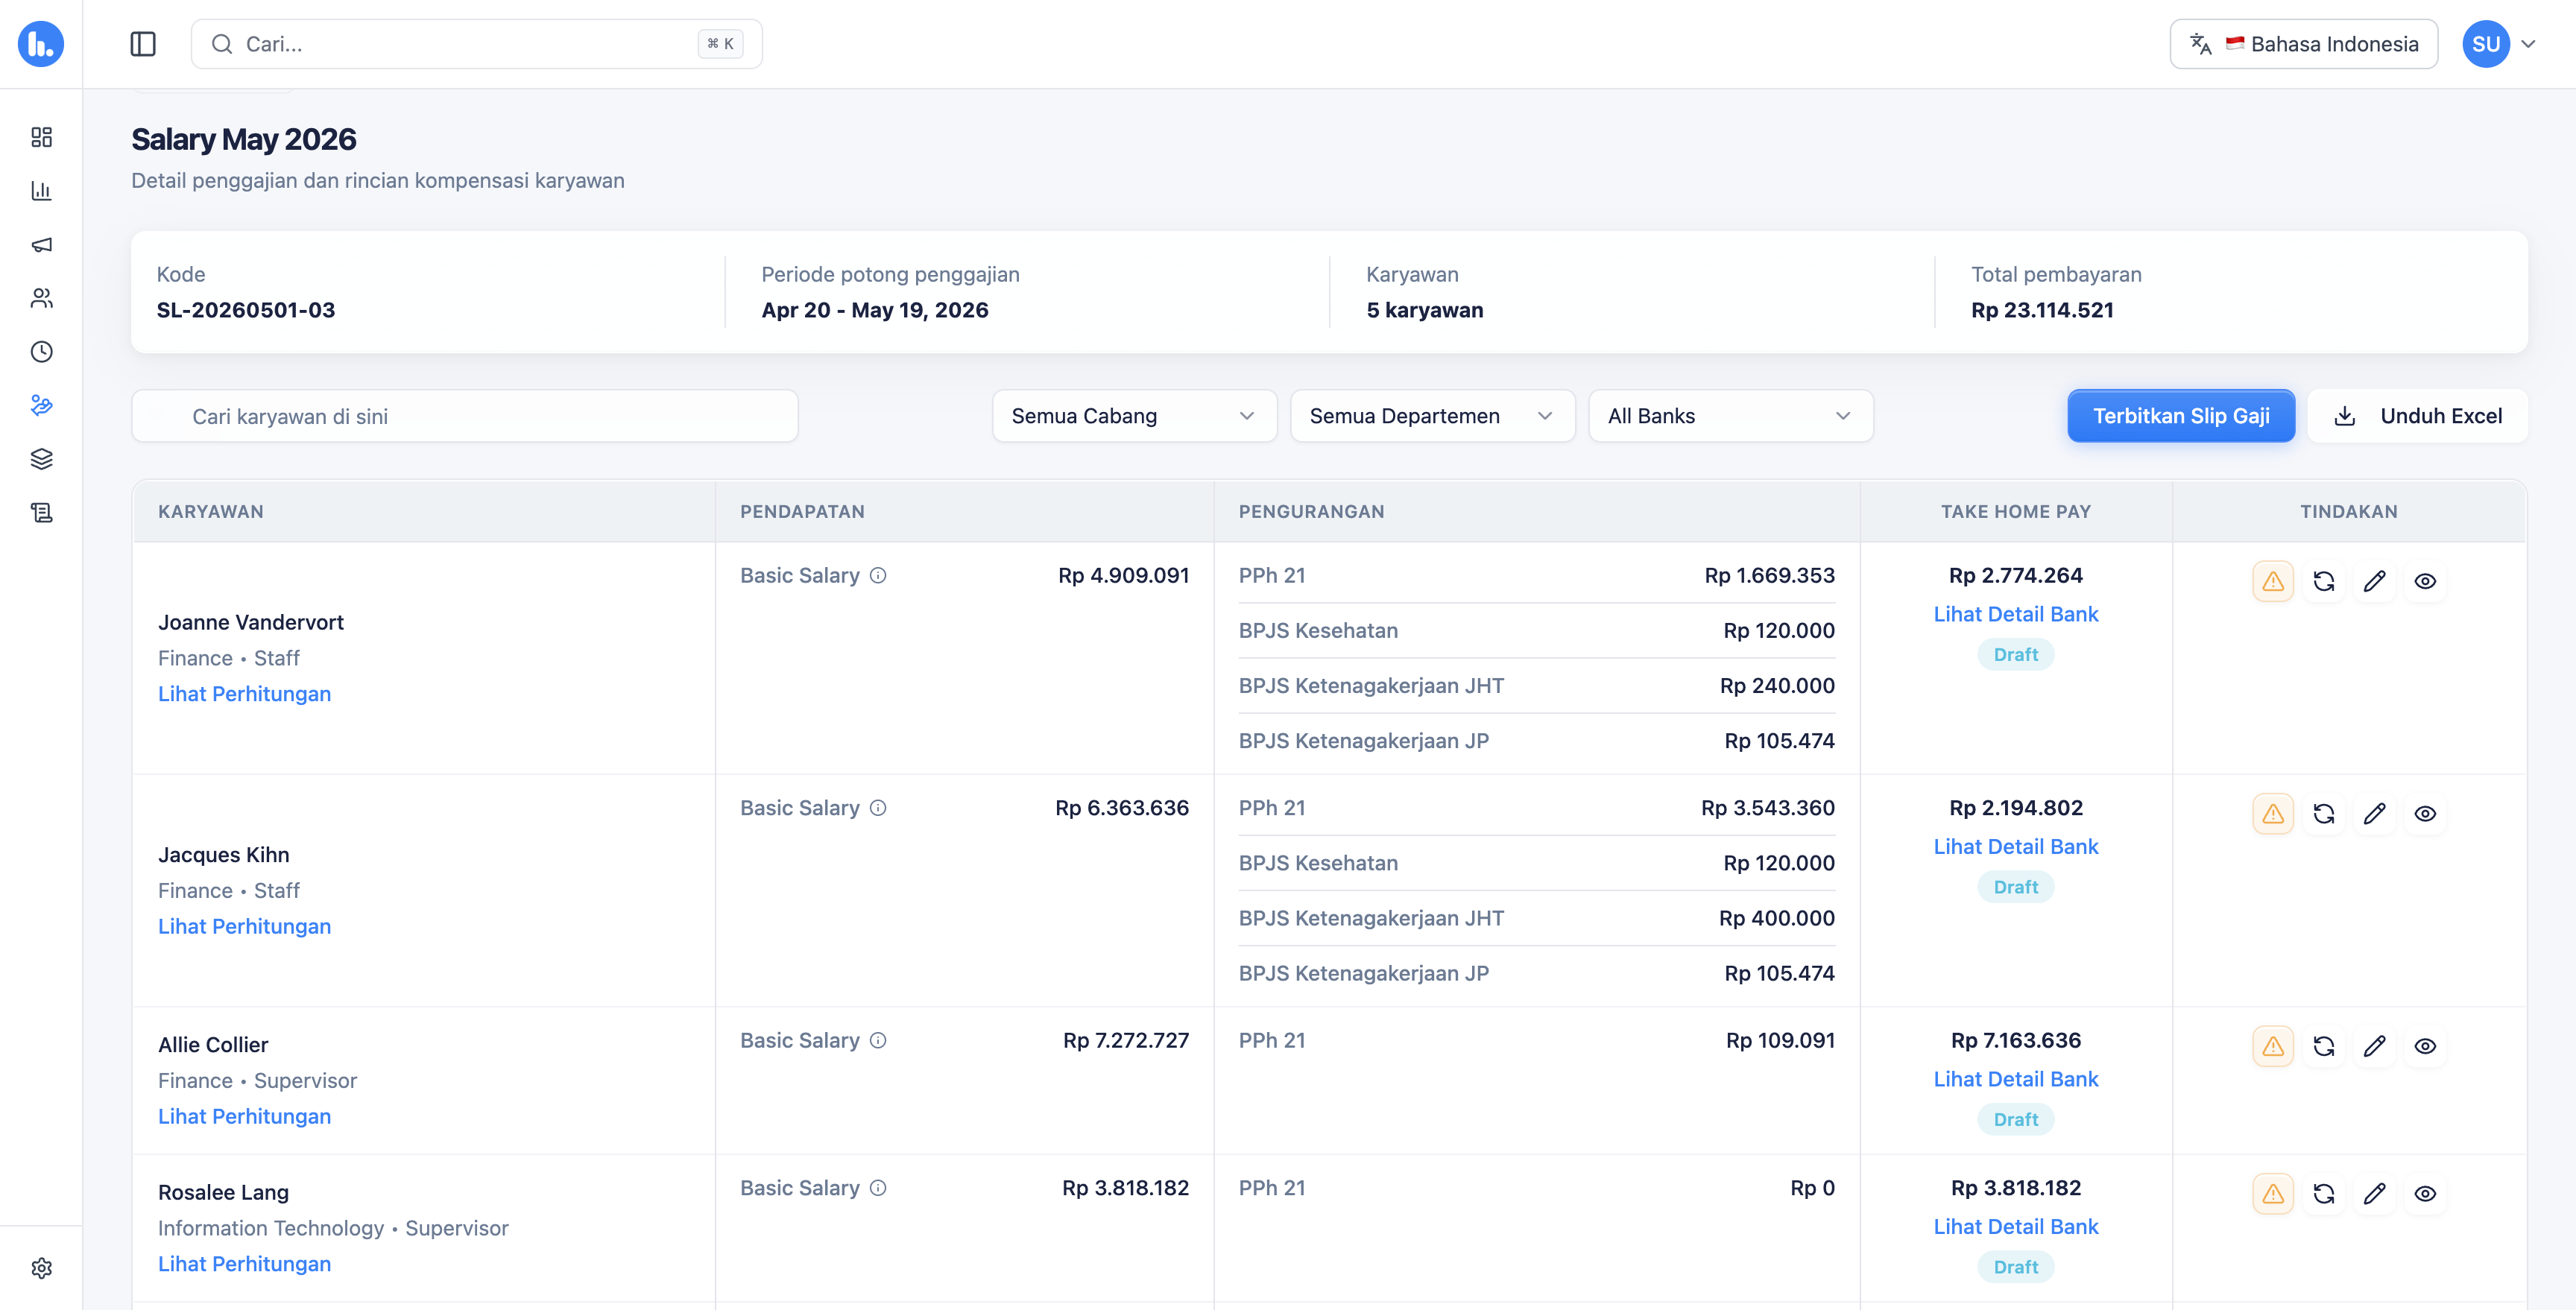Open the Bahasa Indonesia language selector
Image resolution: width=2576 pixels, height=1310 pixels.
point(2303,44)
